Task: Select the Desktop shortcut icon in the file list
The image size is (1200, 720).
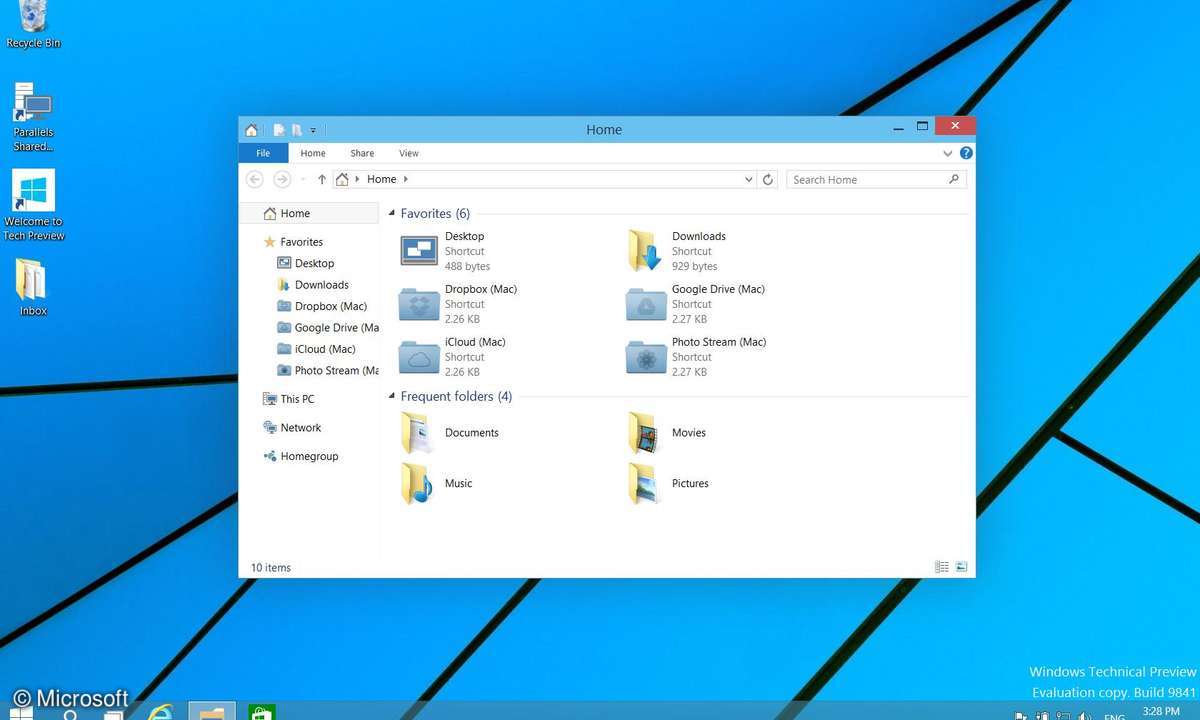Action: click(419, 251)
